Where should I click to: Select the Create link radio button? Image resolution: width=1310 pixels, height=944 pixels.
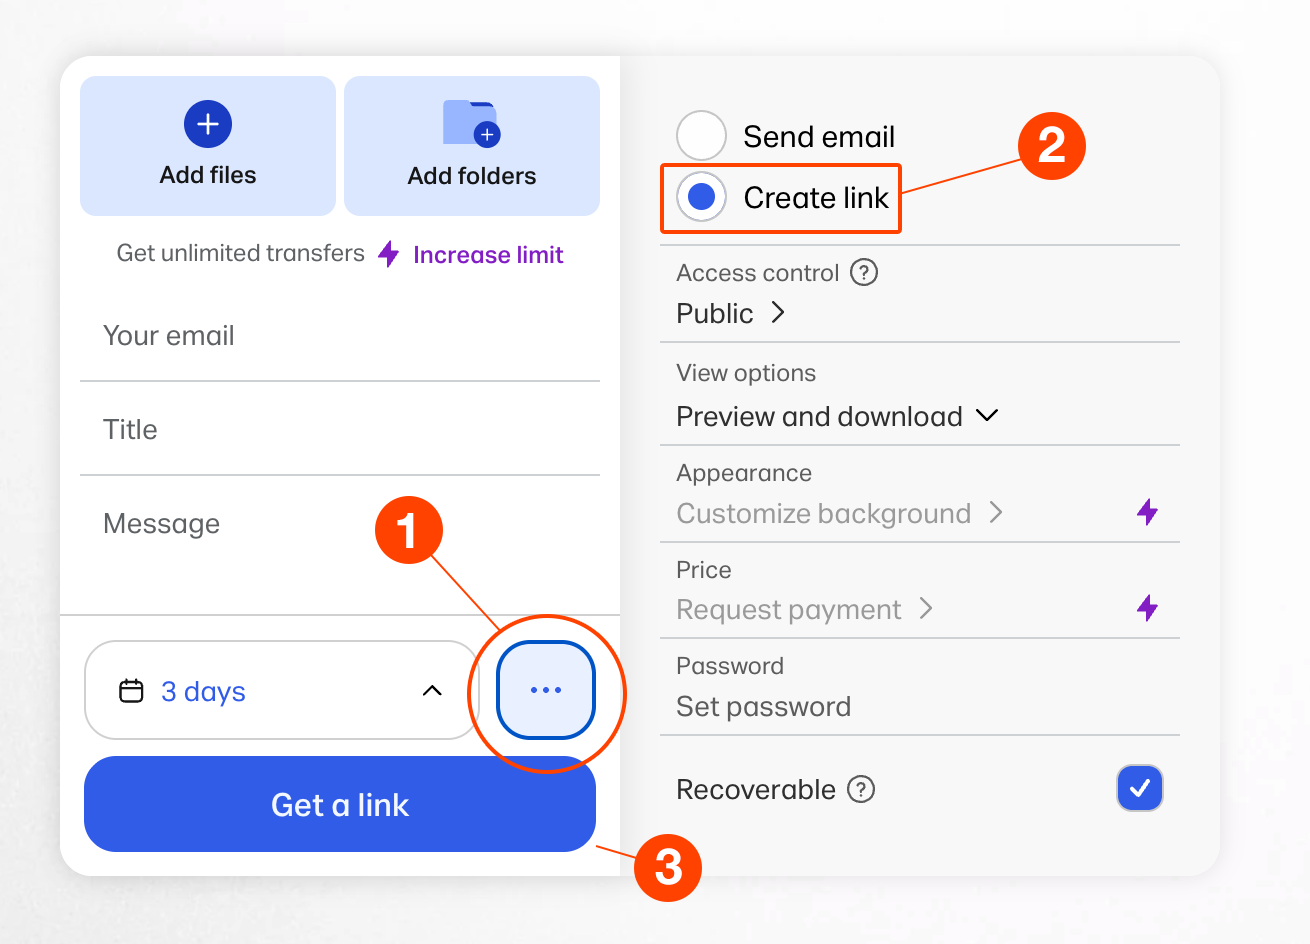click(702, 197)
